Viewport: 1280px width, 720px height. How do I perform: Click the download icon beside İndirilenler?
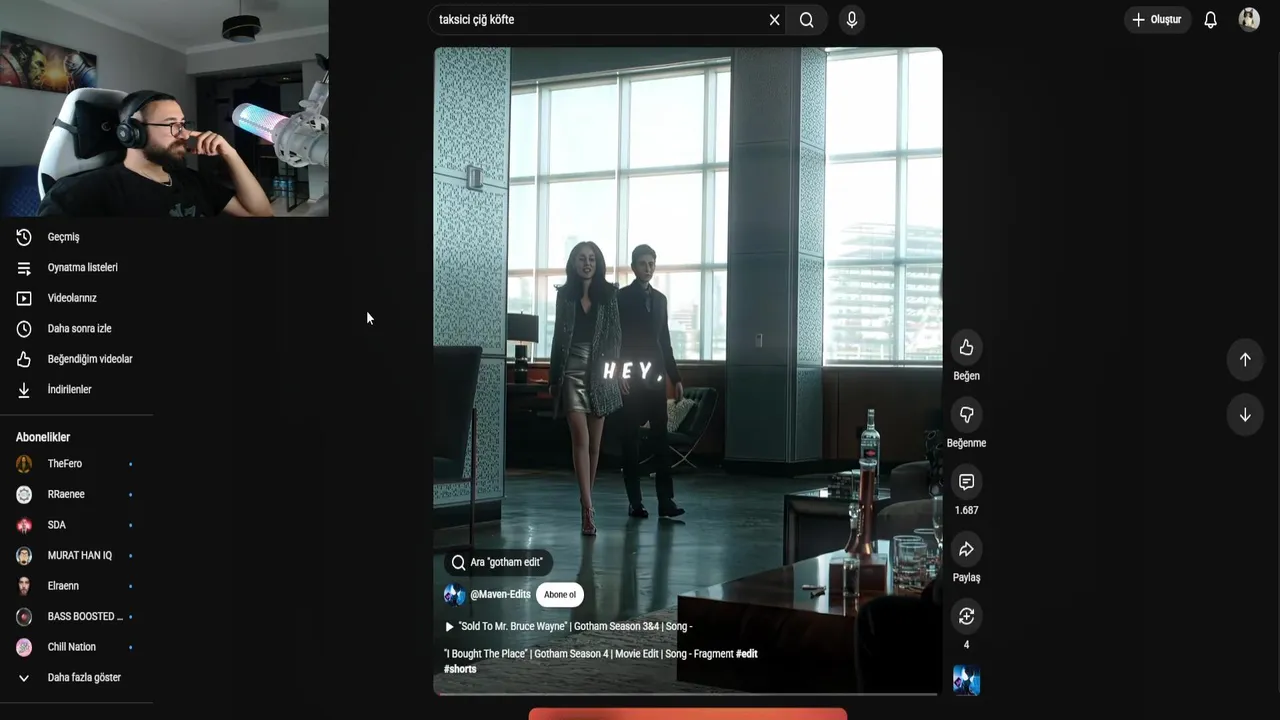pyautogui.click(x=24, y=389)
